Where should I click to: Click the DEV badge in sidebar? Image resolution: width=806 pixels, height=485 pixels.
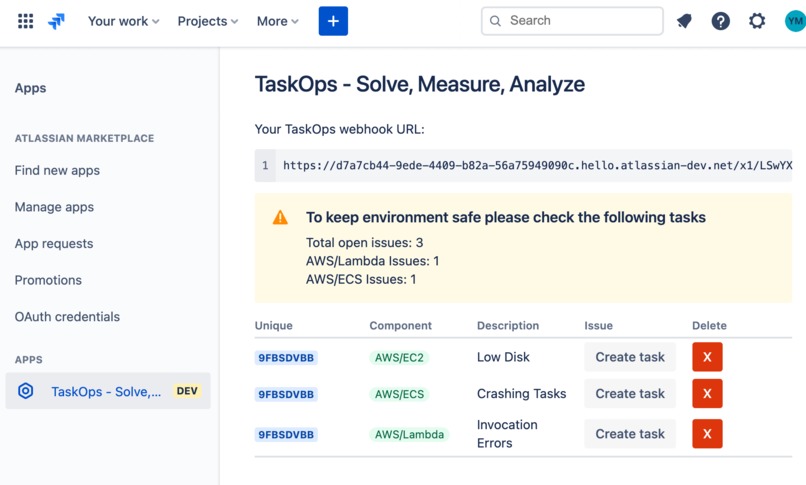click(187, 391)
